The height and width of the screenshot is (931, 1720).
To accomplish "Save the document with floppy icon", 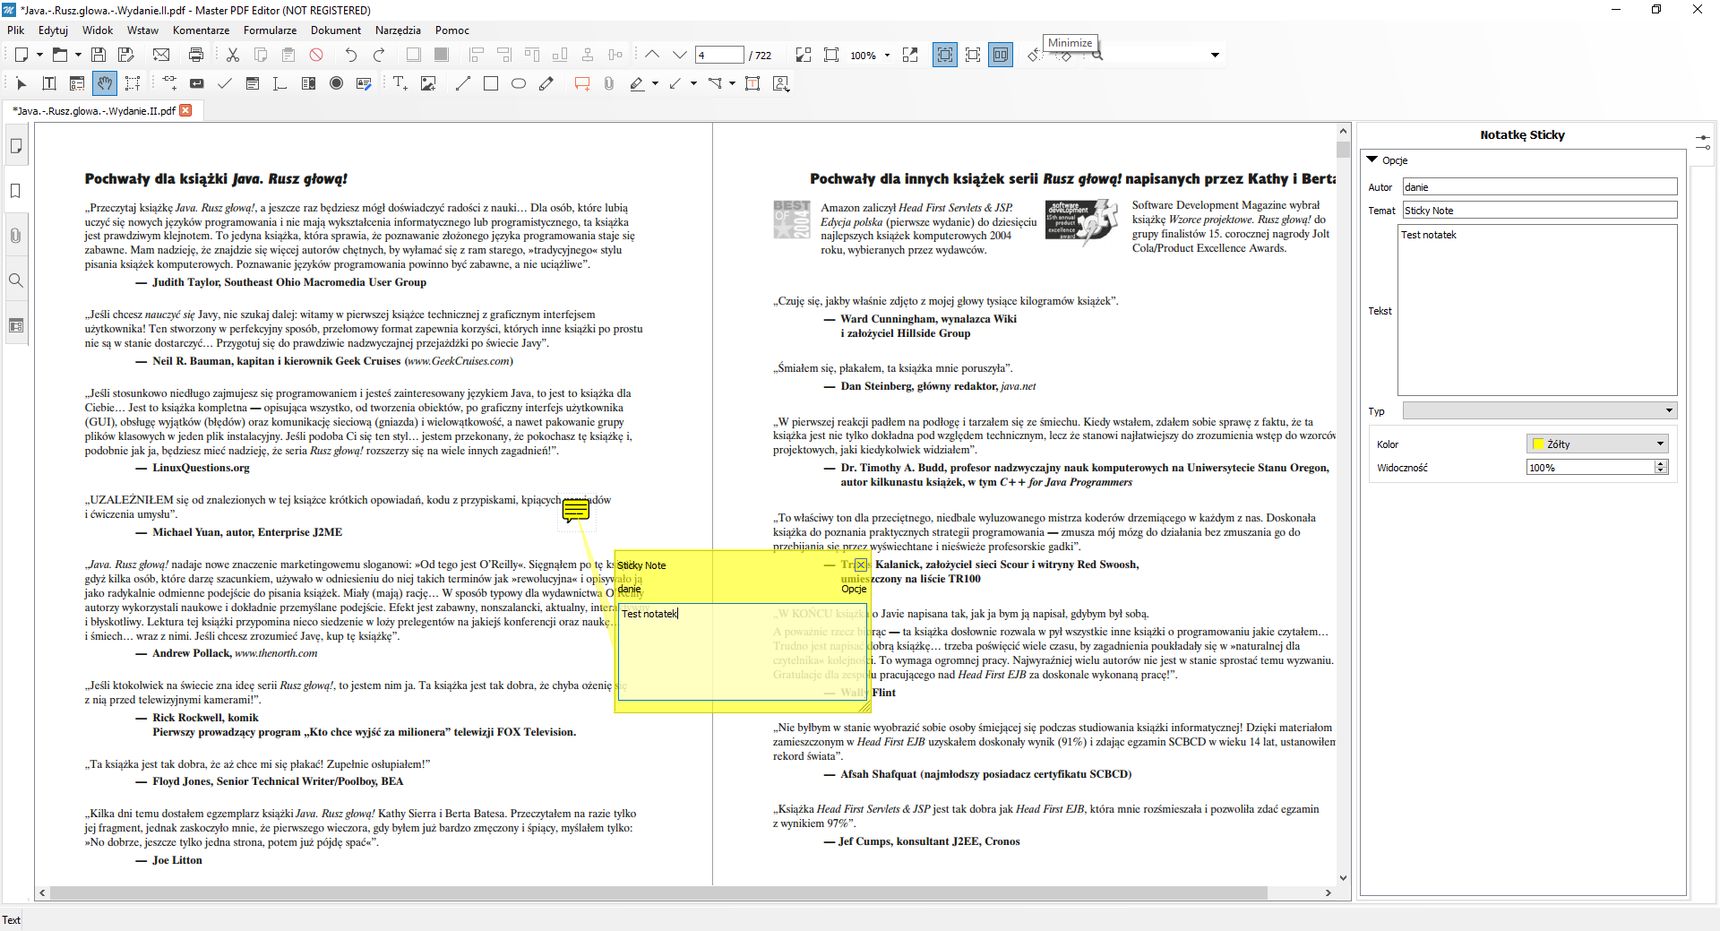I will tap(98, 55).
